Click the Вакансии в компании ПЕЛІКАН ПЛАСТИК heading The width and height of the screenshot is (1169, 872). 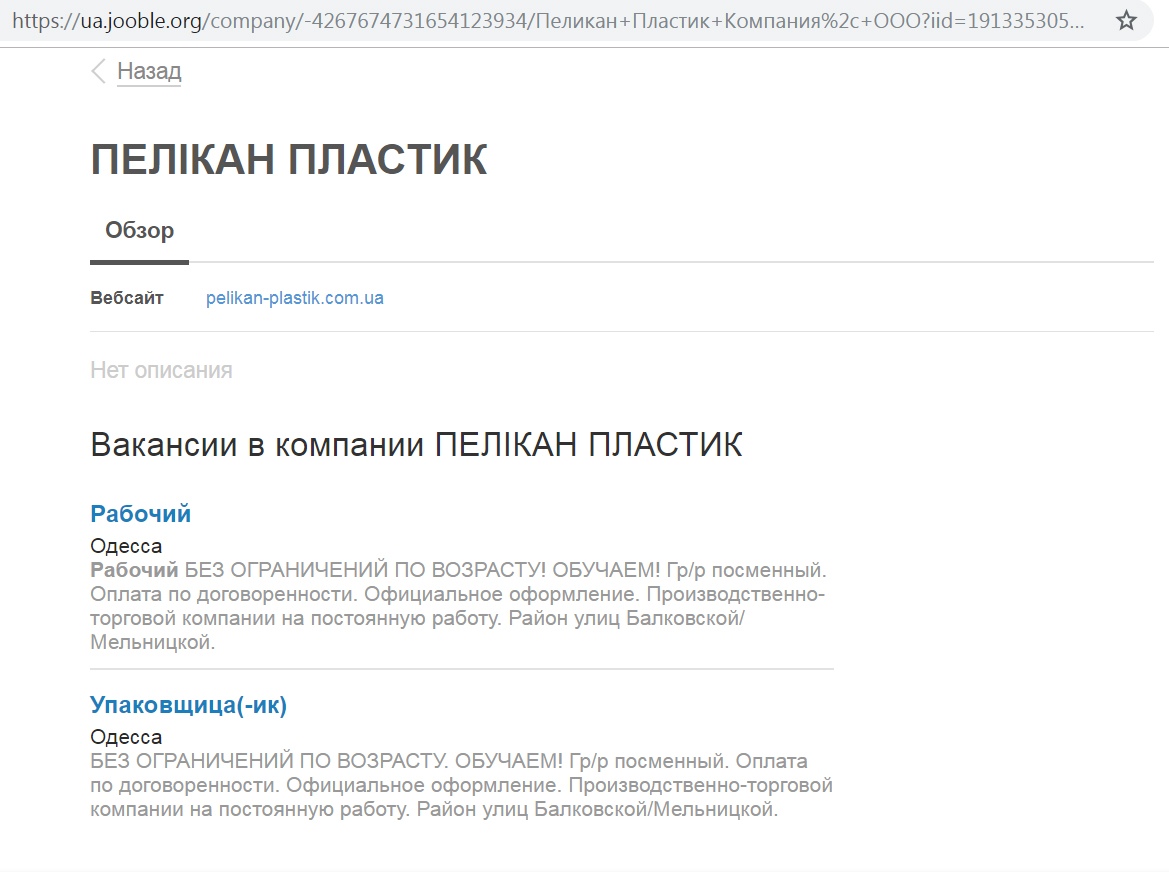[x=416, y=445]
